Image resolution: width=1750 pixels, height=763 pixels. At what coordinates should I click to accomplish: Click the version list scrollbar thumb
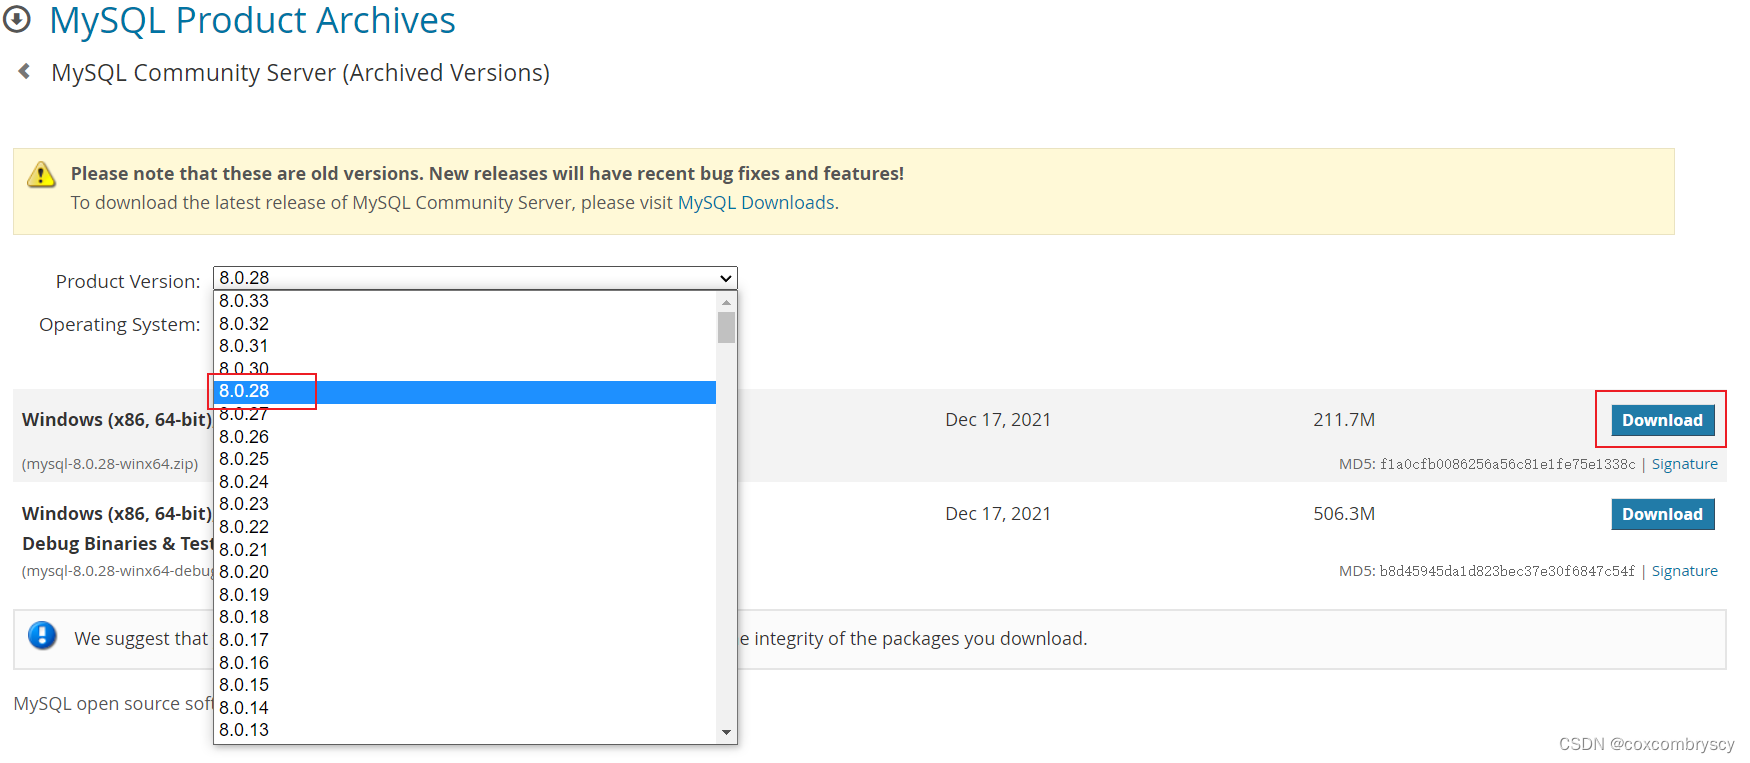727,327
